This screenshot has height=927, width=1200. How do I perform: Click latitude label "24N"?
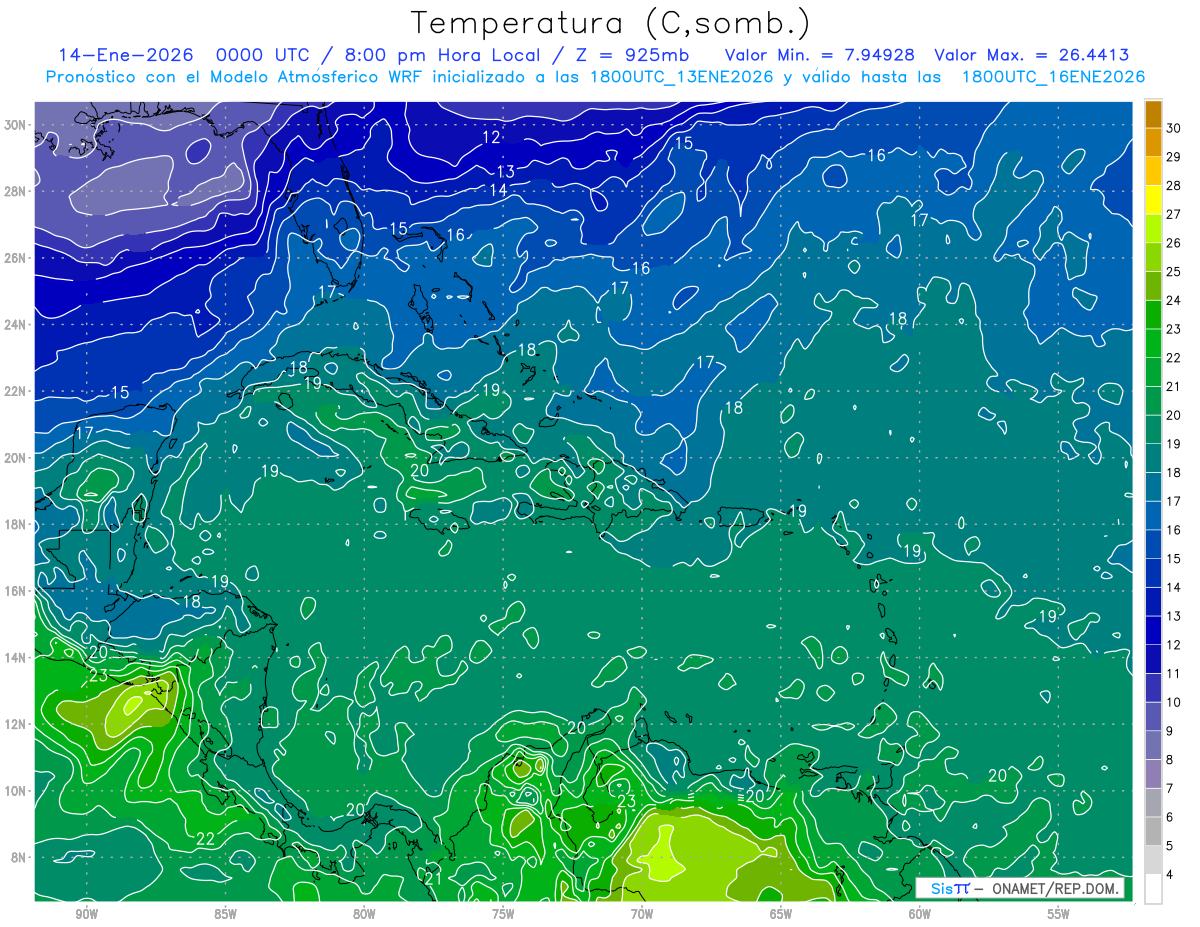[16, 324]
